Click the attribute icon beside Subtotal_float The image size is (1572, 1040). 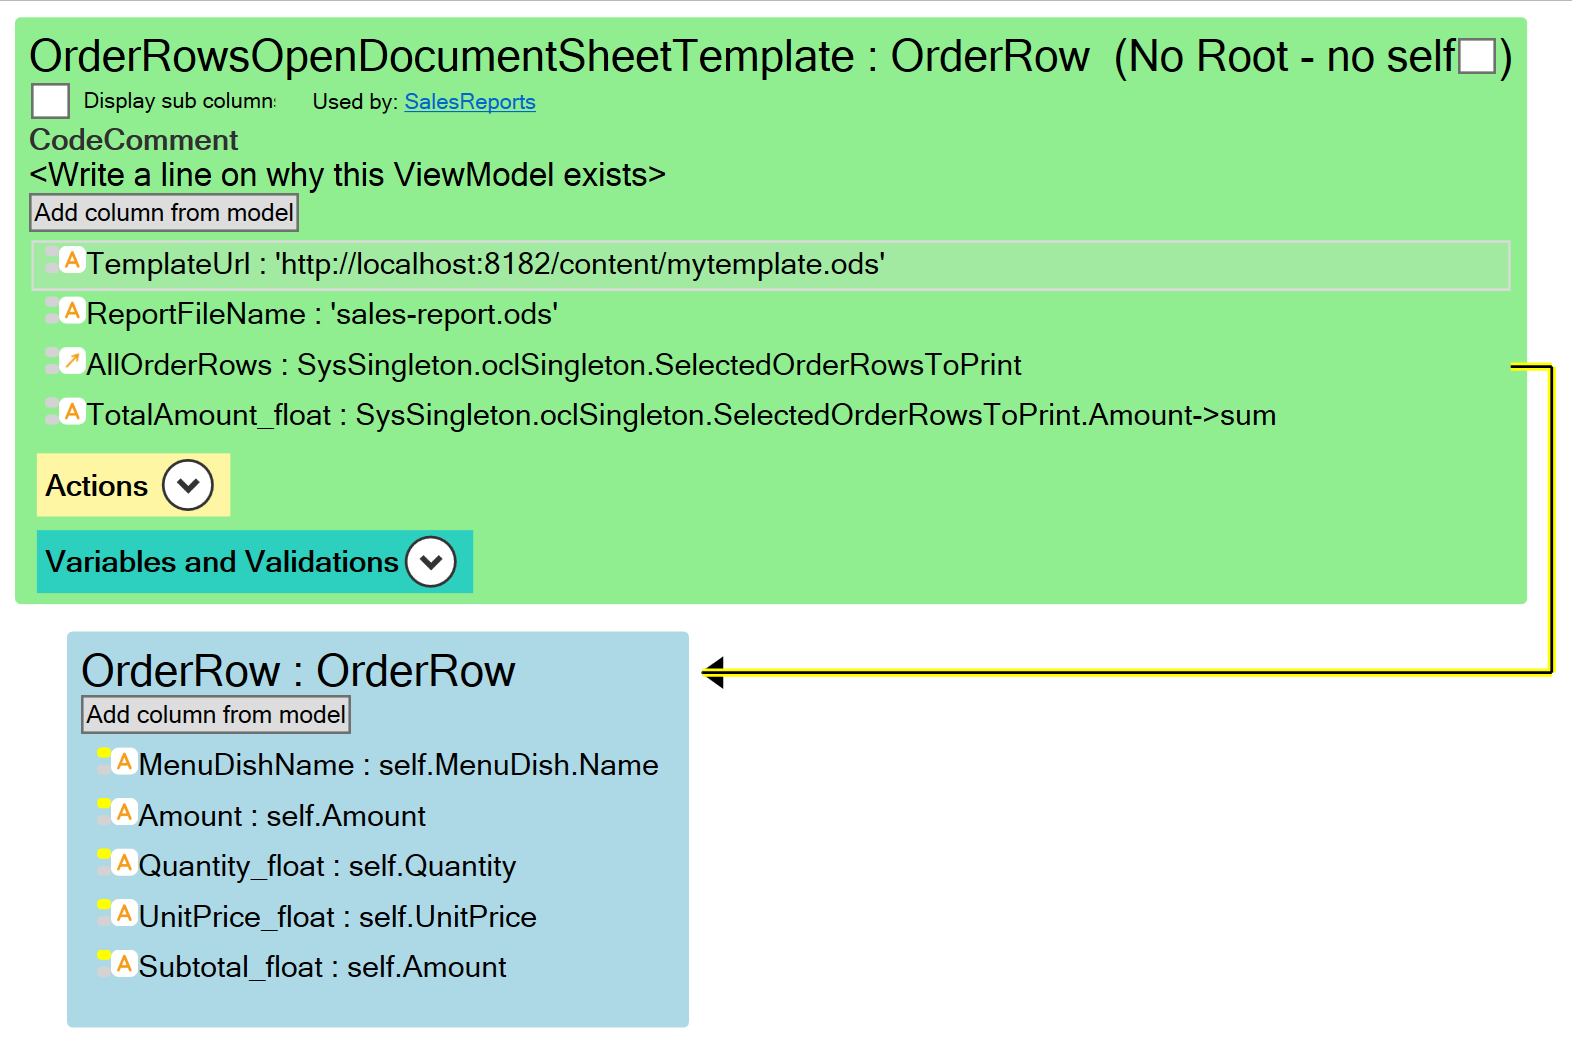click(x=124, y=964)
